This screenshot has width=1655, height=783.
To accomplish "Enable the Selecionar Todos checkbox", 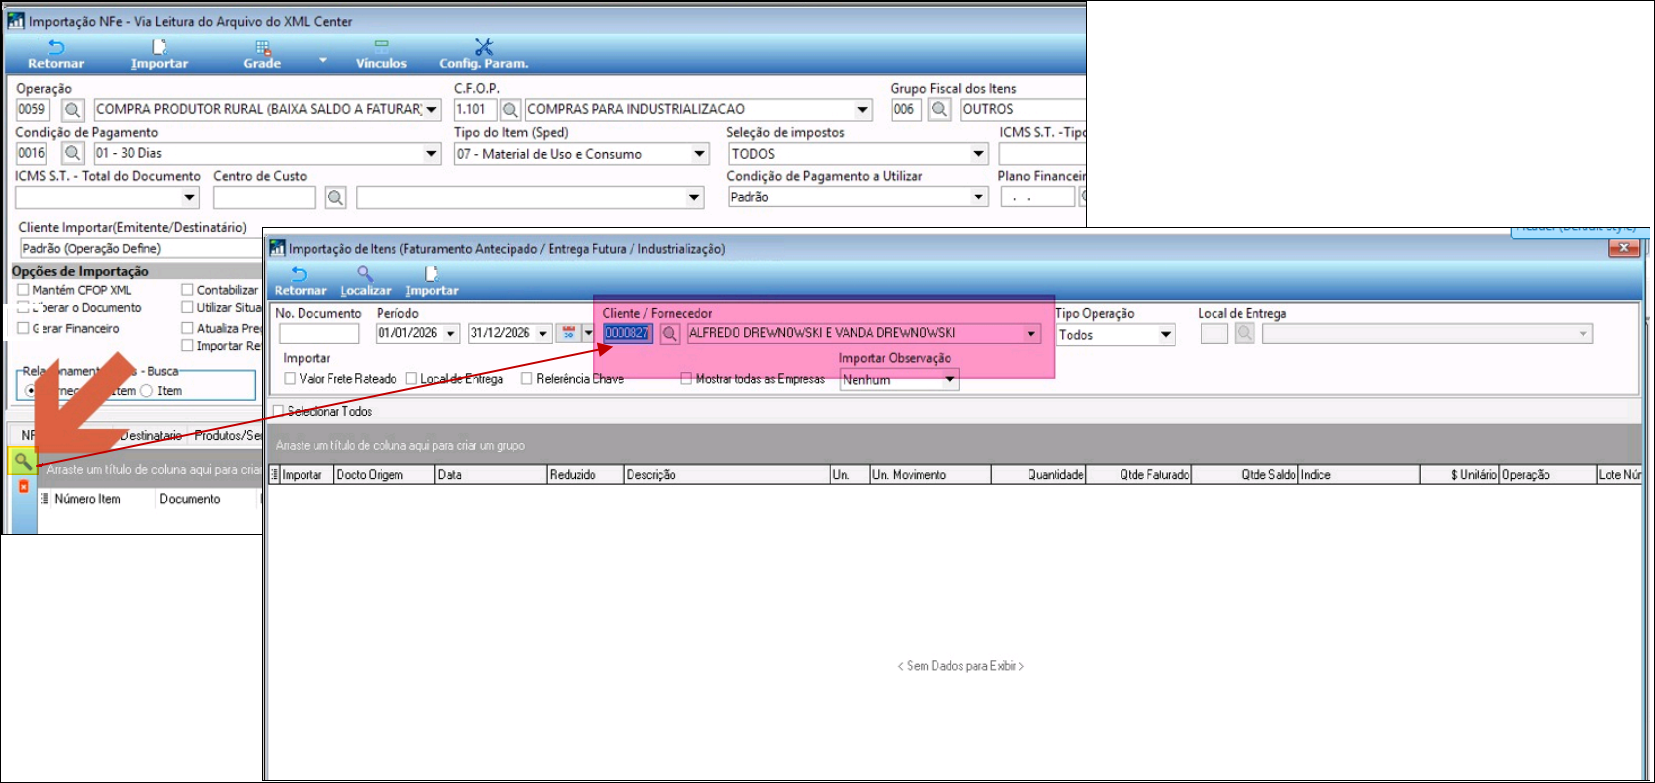I will click(279, 411).
